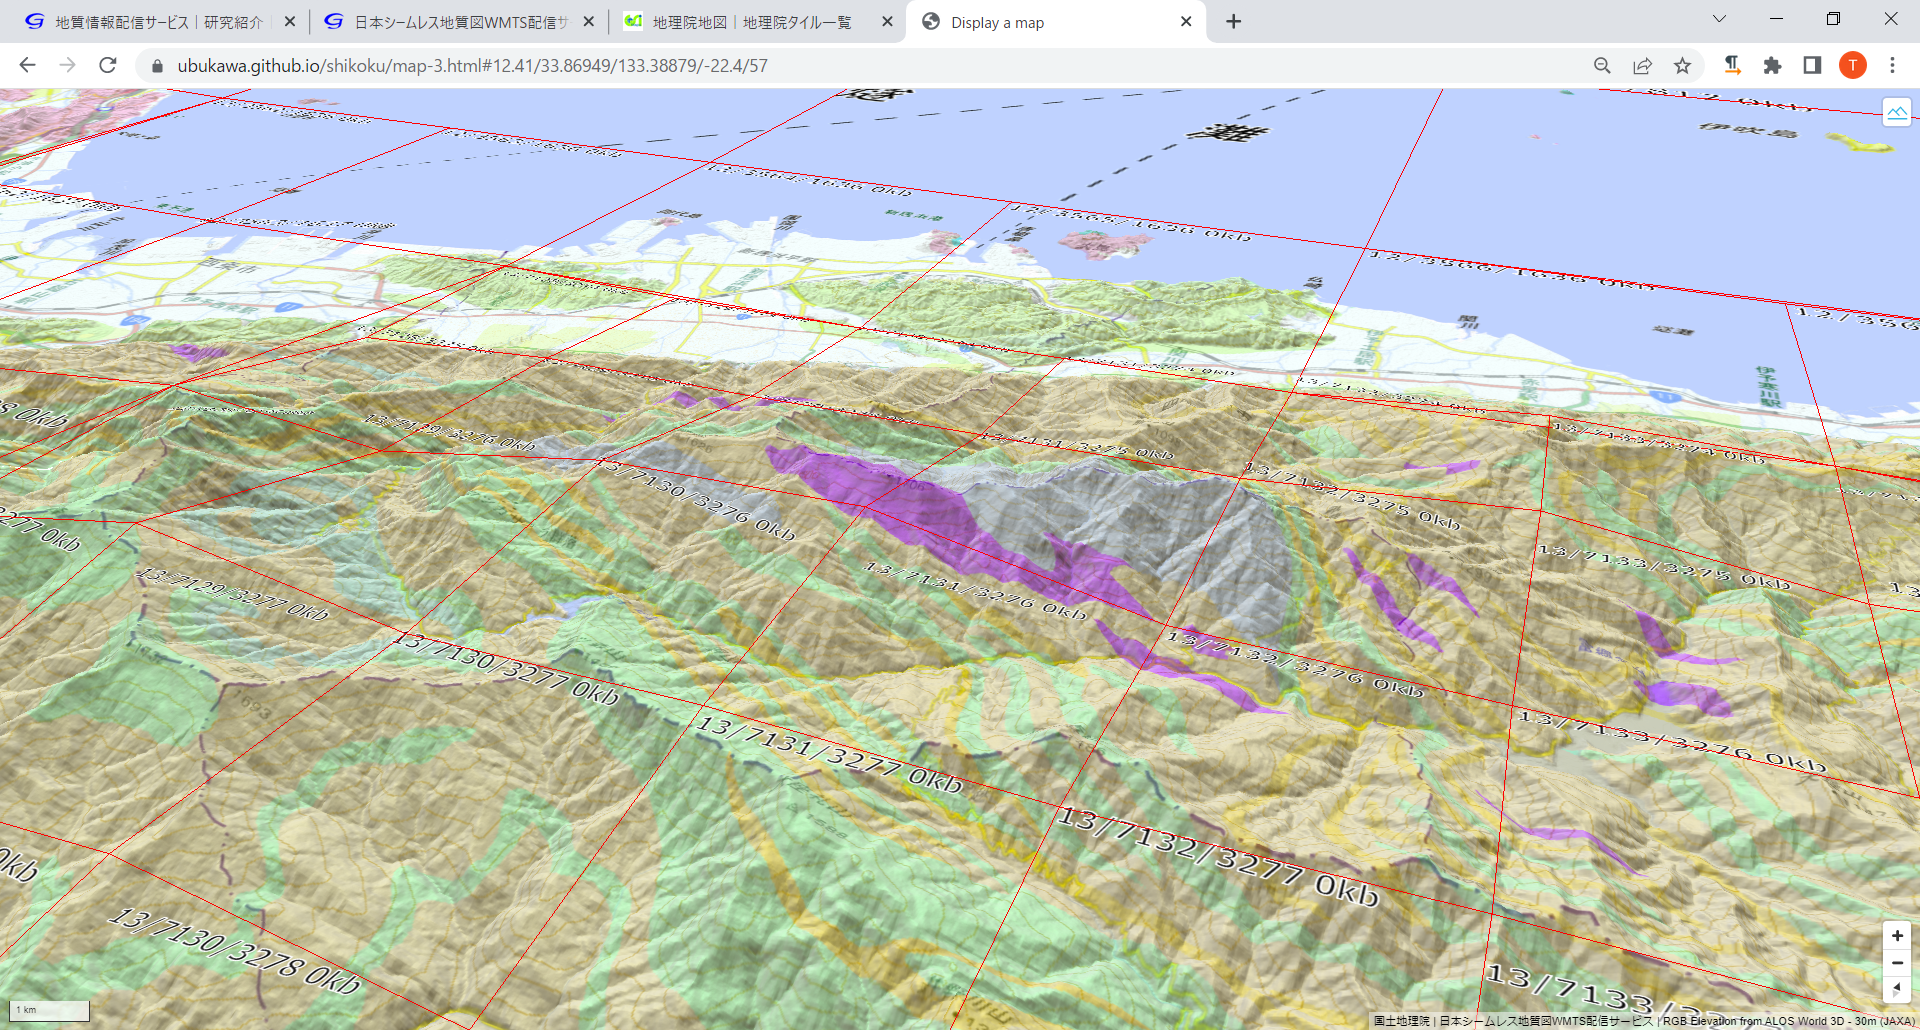Viewport: 1920px width, 1030px height.
Task: Open the orange profile avatar T
Action: (x=1852, y=65)
